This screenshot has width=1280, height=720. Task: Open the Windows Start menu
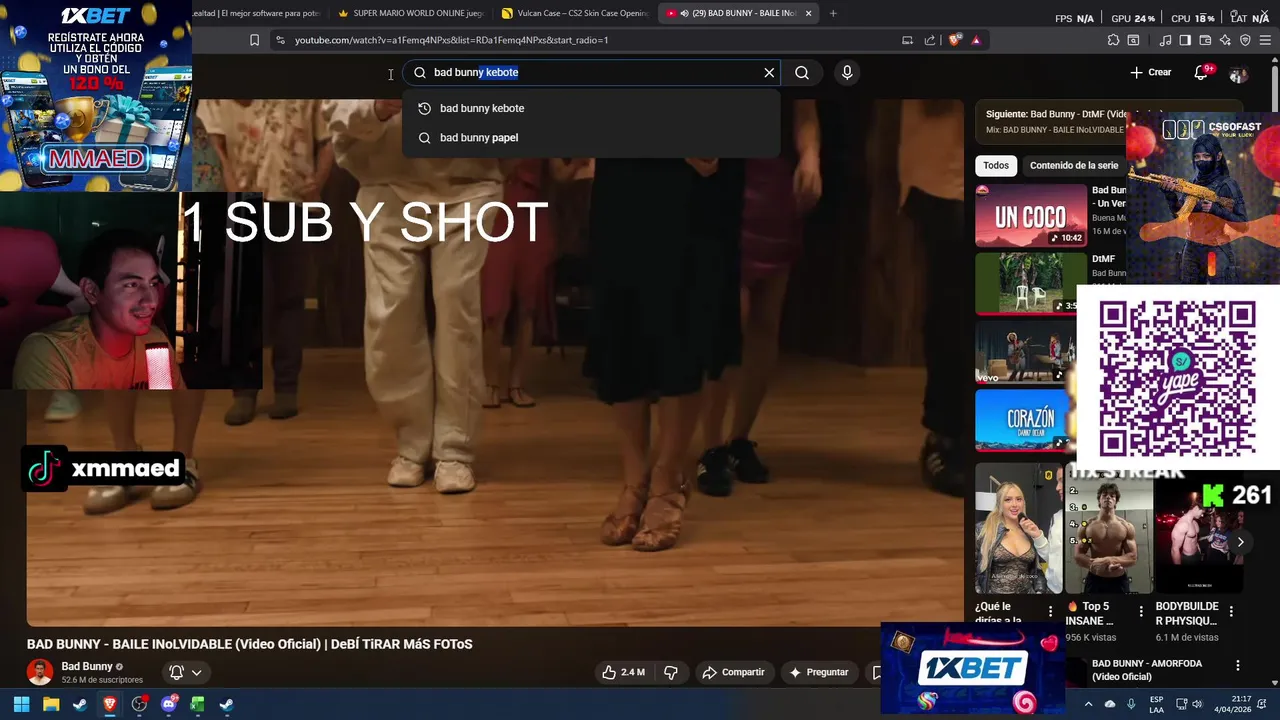21,704
